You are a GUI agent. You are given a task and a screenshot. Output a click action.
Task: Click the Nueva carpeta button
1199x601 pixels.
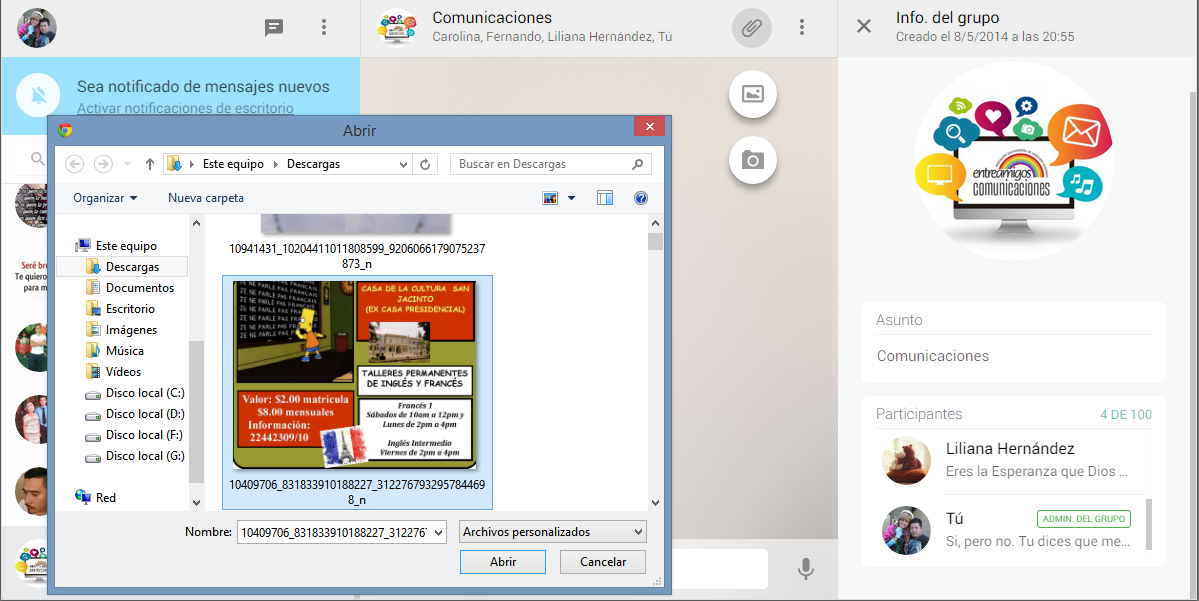click(206, 198)
